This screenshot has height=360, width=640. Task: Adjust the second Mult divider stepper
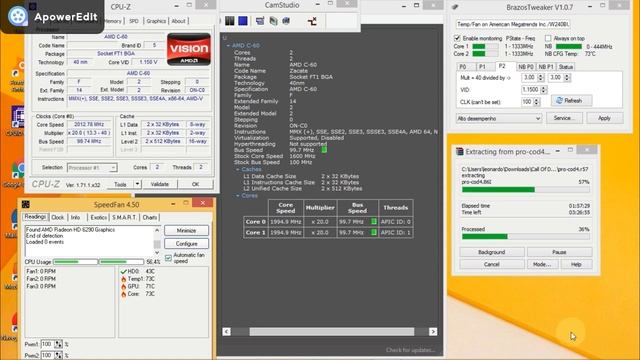point(567,78)
